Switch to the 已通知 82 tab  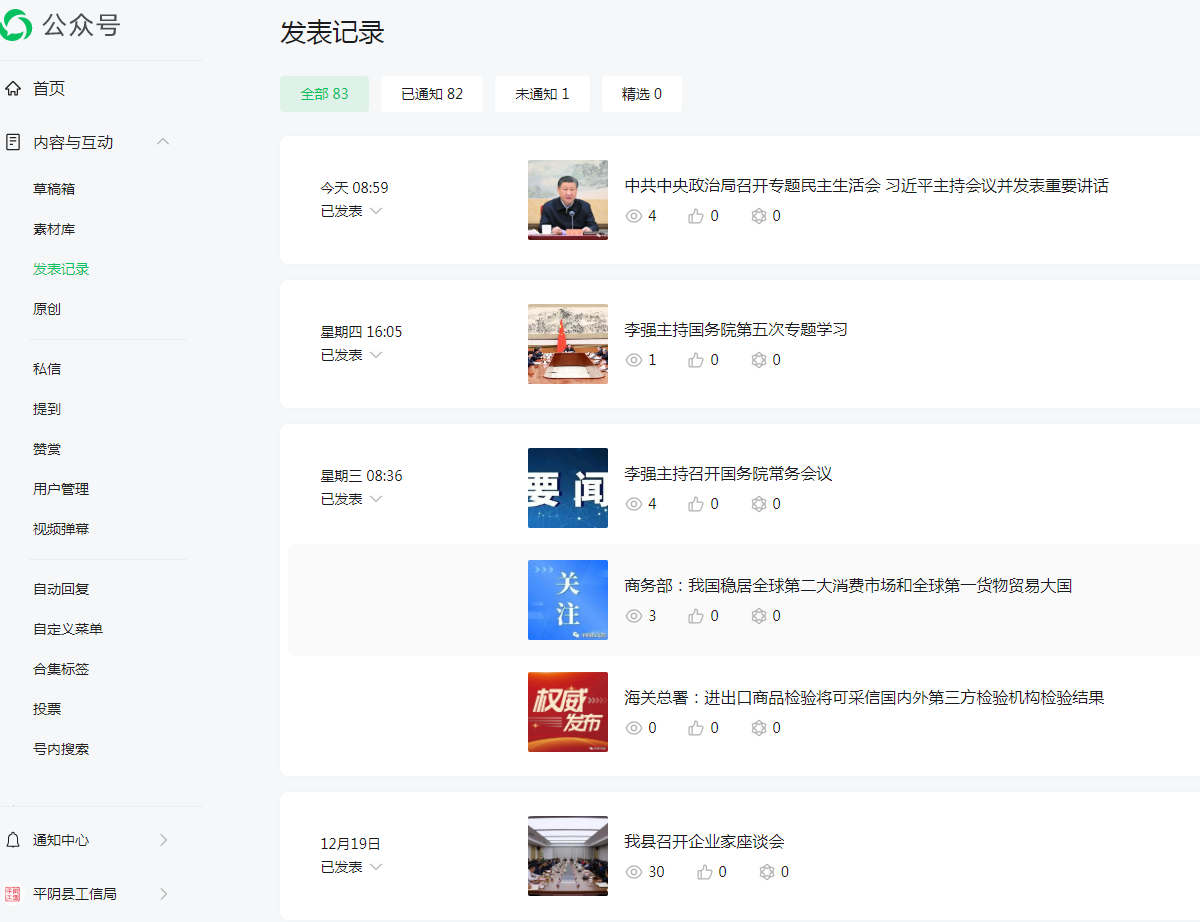pyautogui.click(x=432, y=94)
